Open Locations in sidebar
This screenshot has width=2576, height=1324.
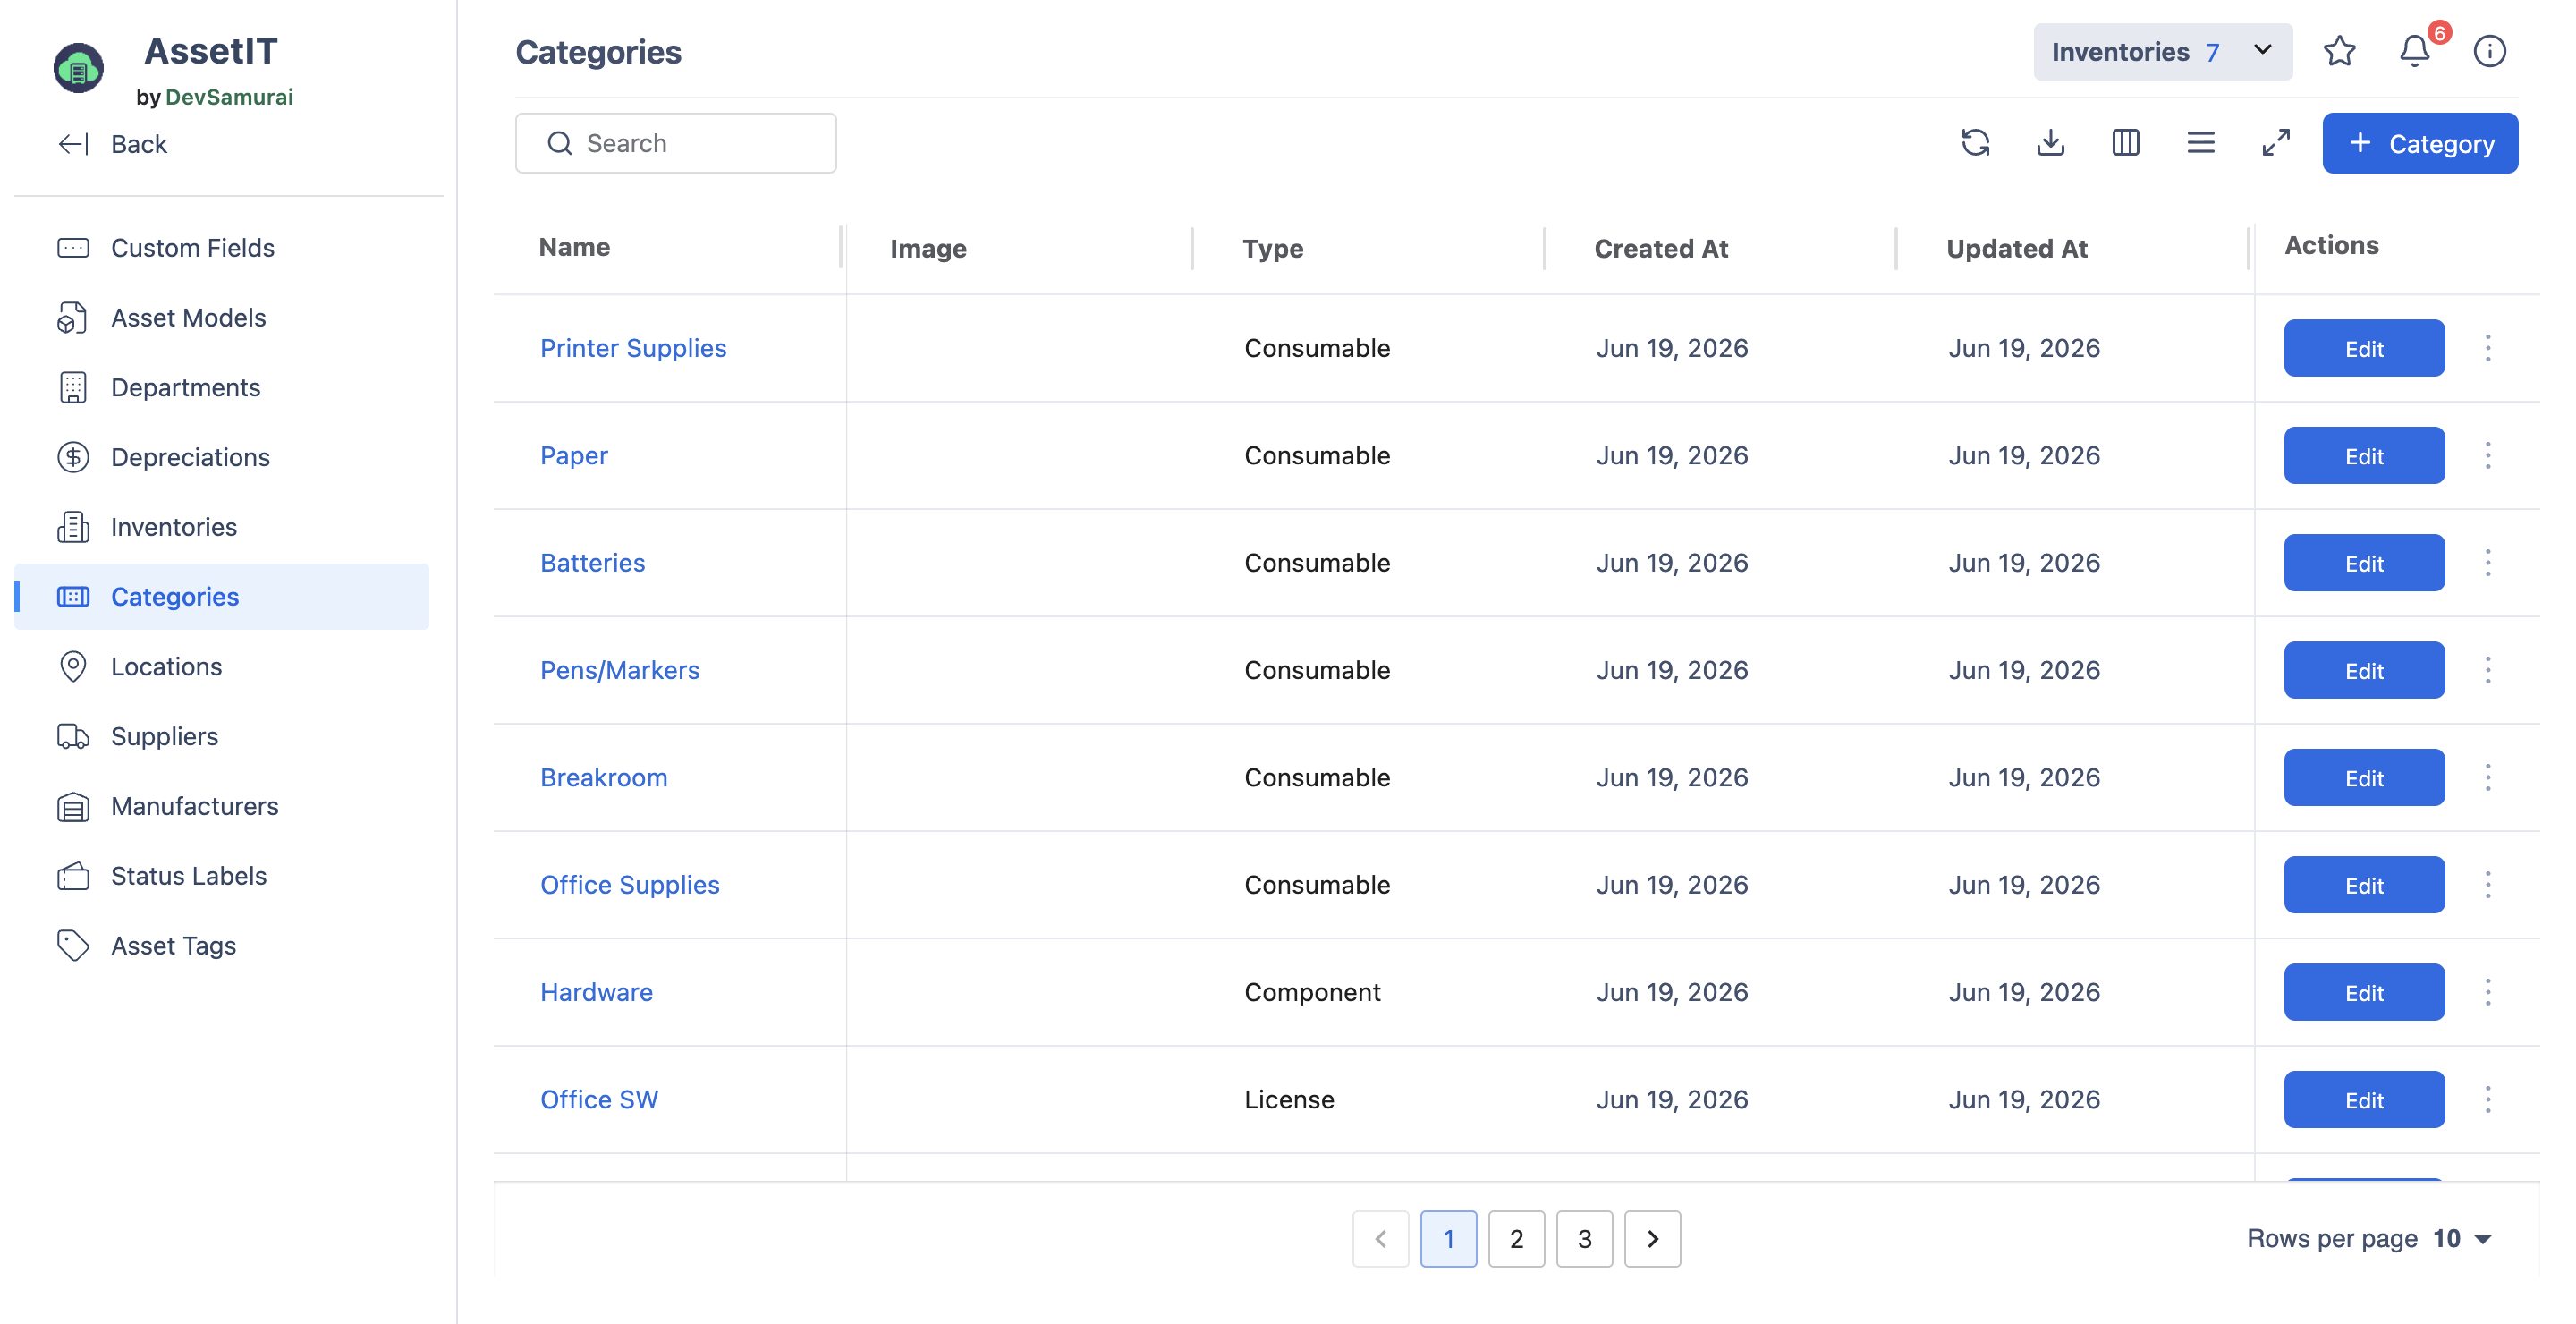point(222,666)
